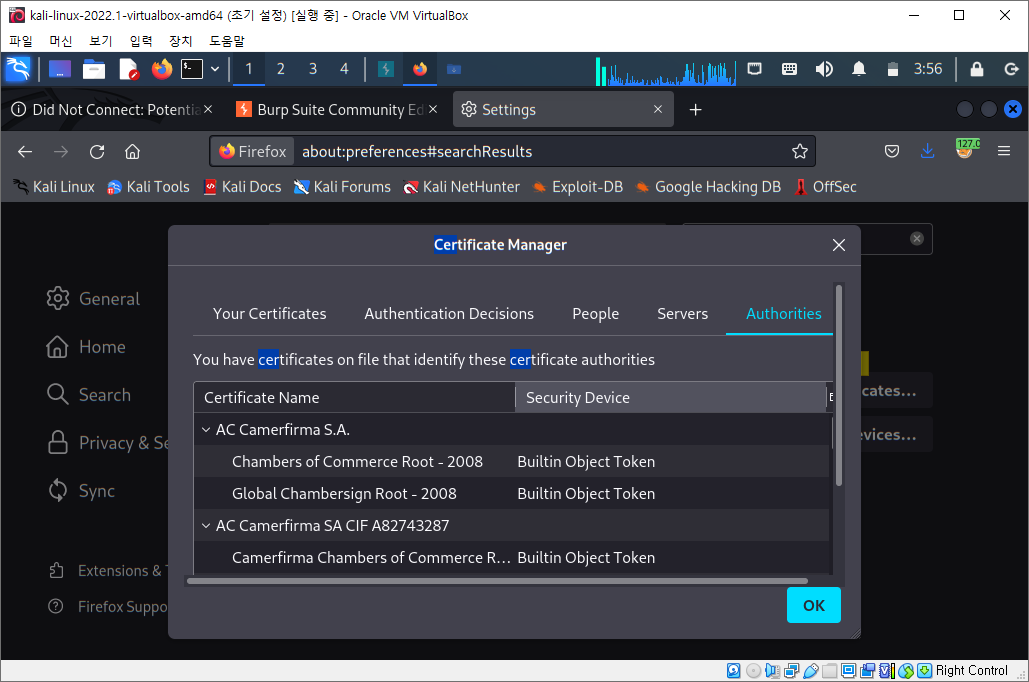Screen dimensions: 1029x682
Task: Launch the file manager from the panel
Action: (x=94, y=69)
